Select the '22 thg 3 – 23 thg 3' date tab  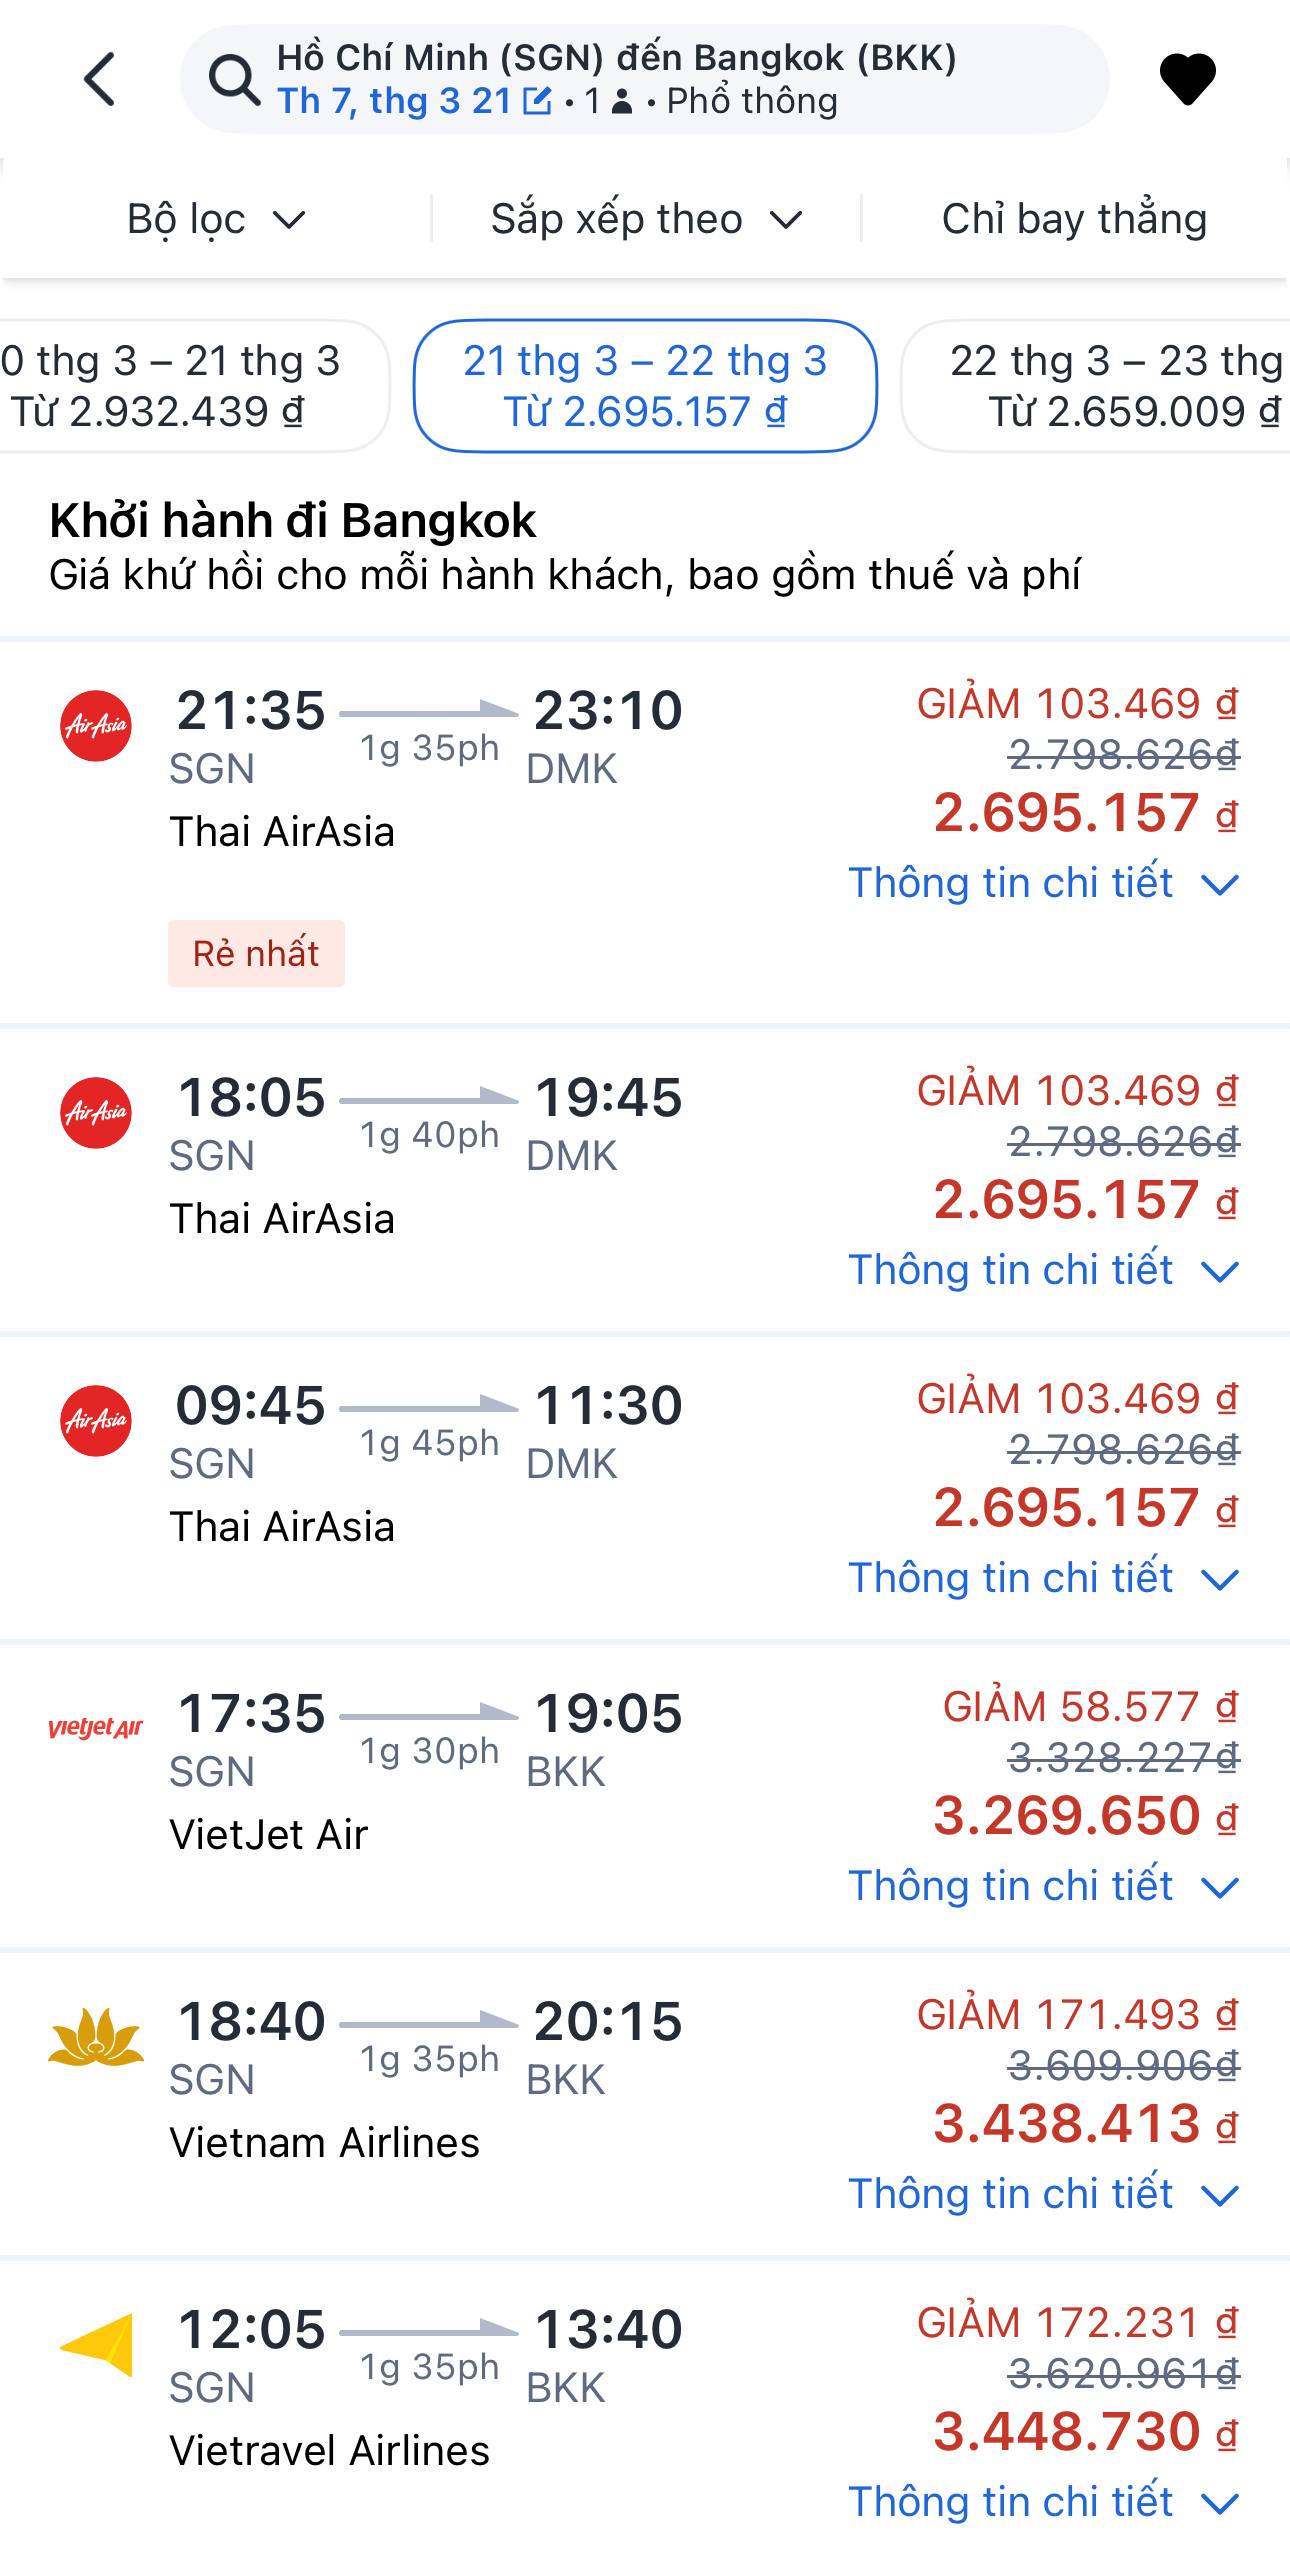coord(1100,386)
